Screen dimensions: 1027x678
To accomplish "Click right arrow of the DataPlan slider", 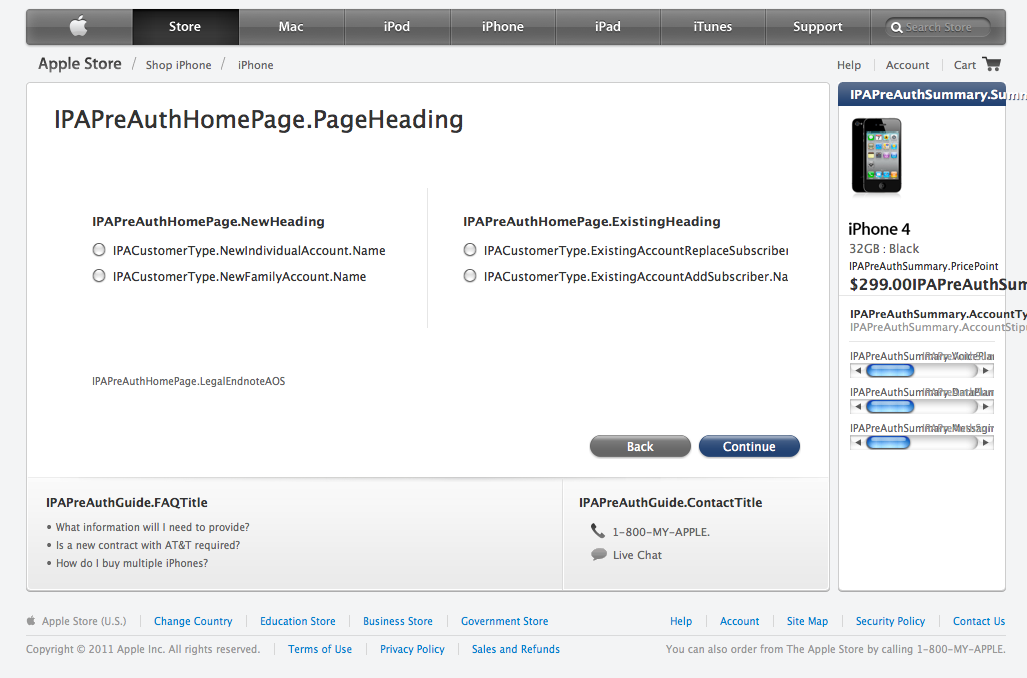I will pyautogui.click(x=986, y=407).
